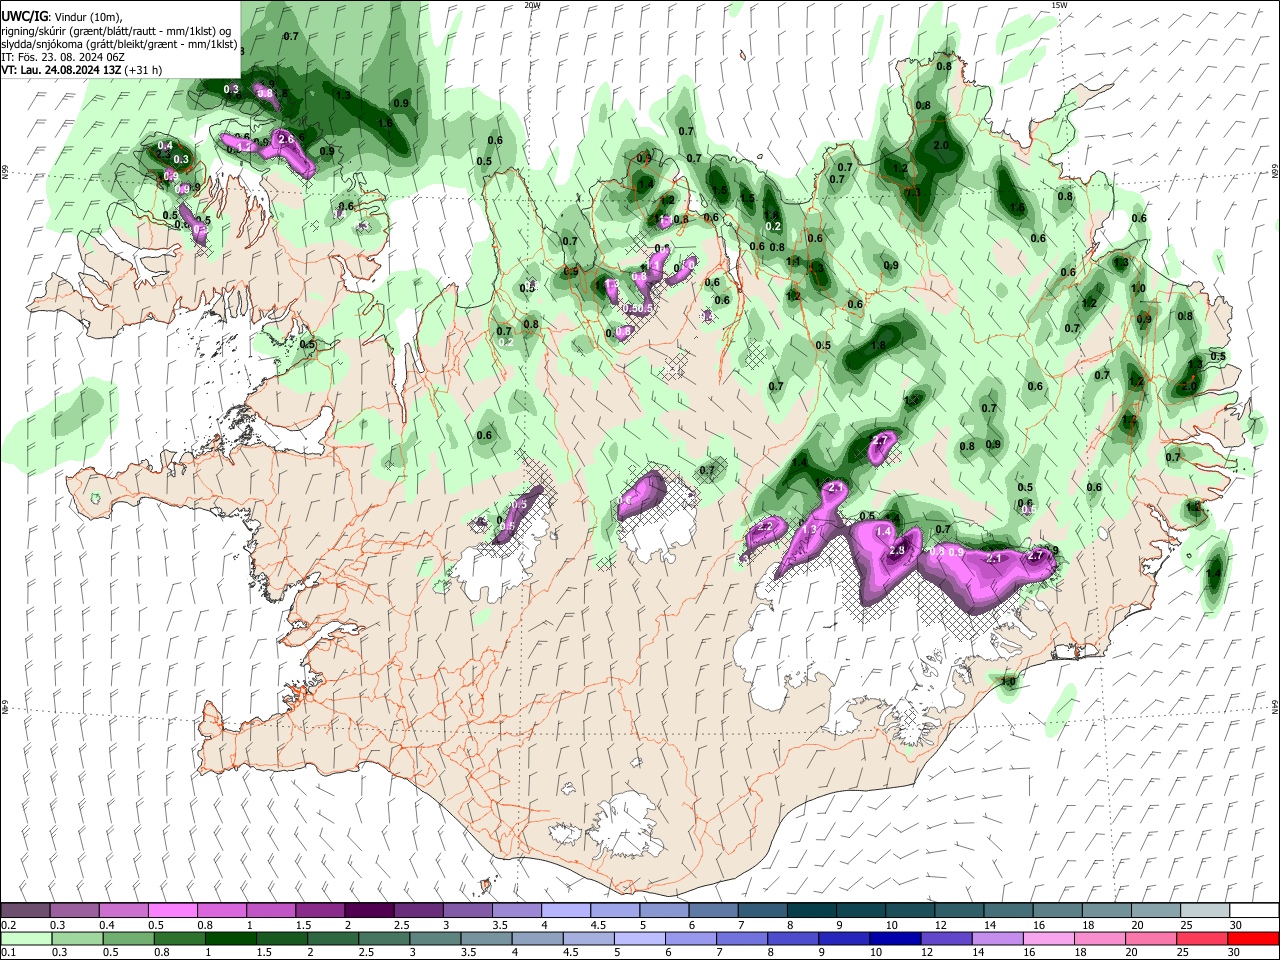Pick the crimson swatch labeled 25 in bottom legend row
Viewport: 1280px width, 960px height.
pos(1203,938)
